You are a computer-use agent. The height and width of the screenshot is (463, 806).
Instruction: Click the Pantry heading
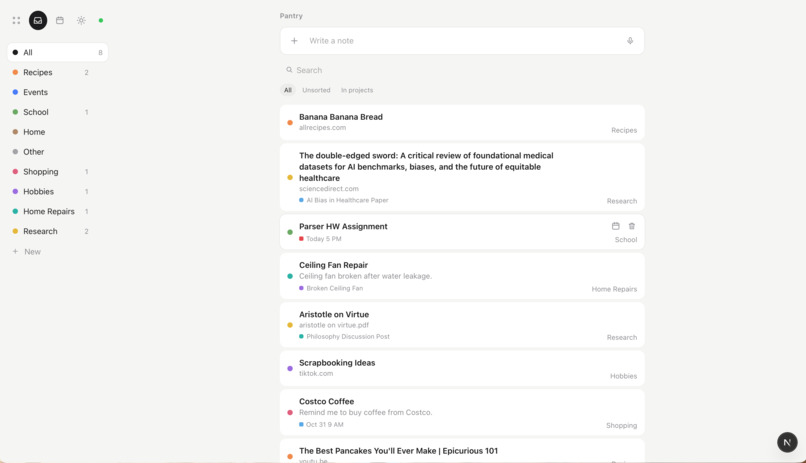[291, 16]
